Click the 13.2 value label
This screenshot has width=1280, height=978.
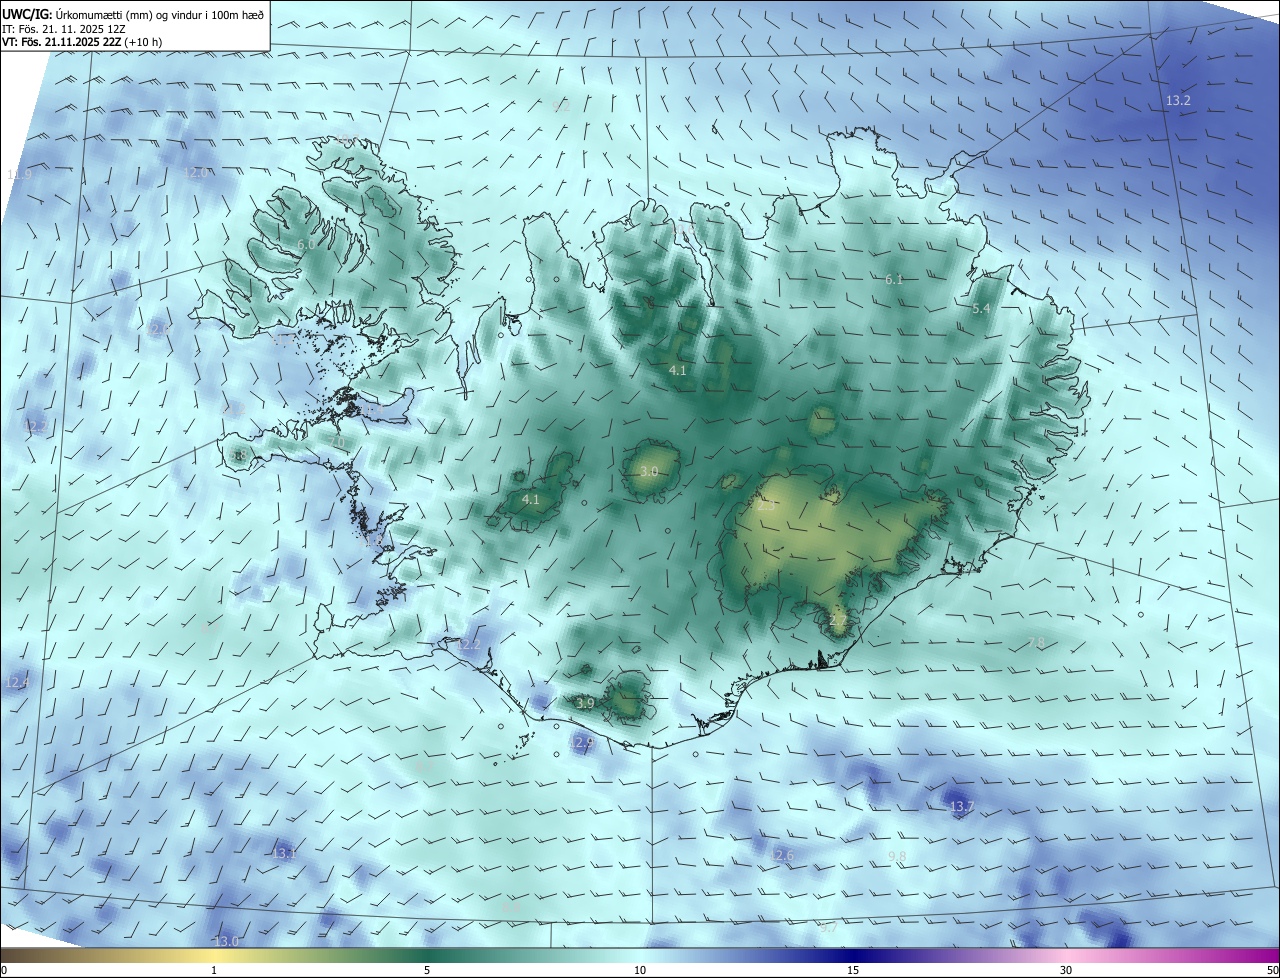pos(1178,101)
